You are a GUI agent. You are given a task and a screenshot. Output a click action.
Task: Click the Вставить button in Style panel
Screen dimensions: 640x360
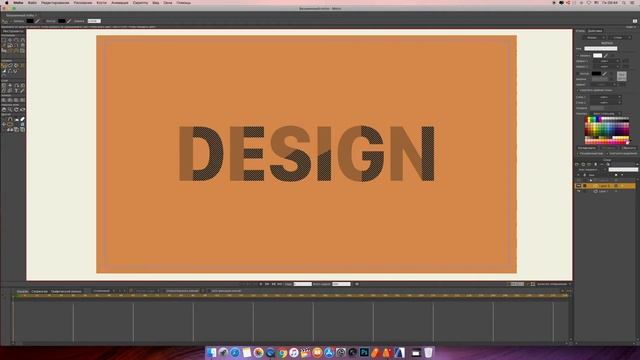pyautogui.click(x=609, y=148)
